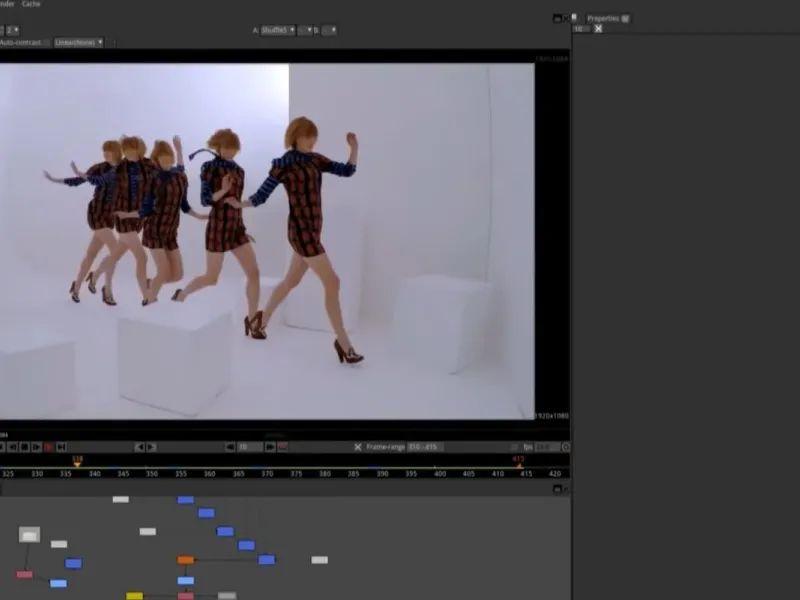The image size is (800, 600).
Task: Step to the next frame
Action: [x=151, y=447]
